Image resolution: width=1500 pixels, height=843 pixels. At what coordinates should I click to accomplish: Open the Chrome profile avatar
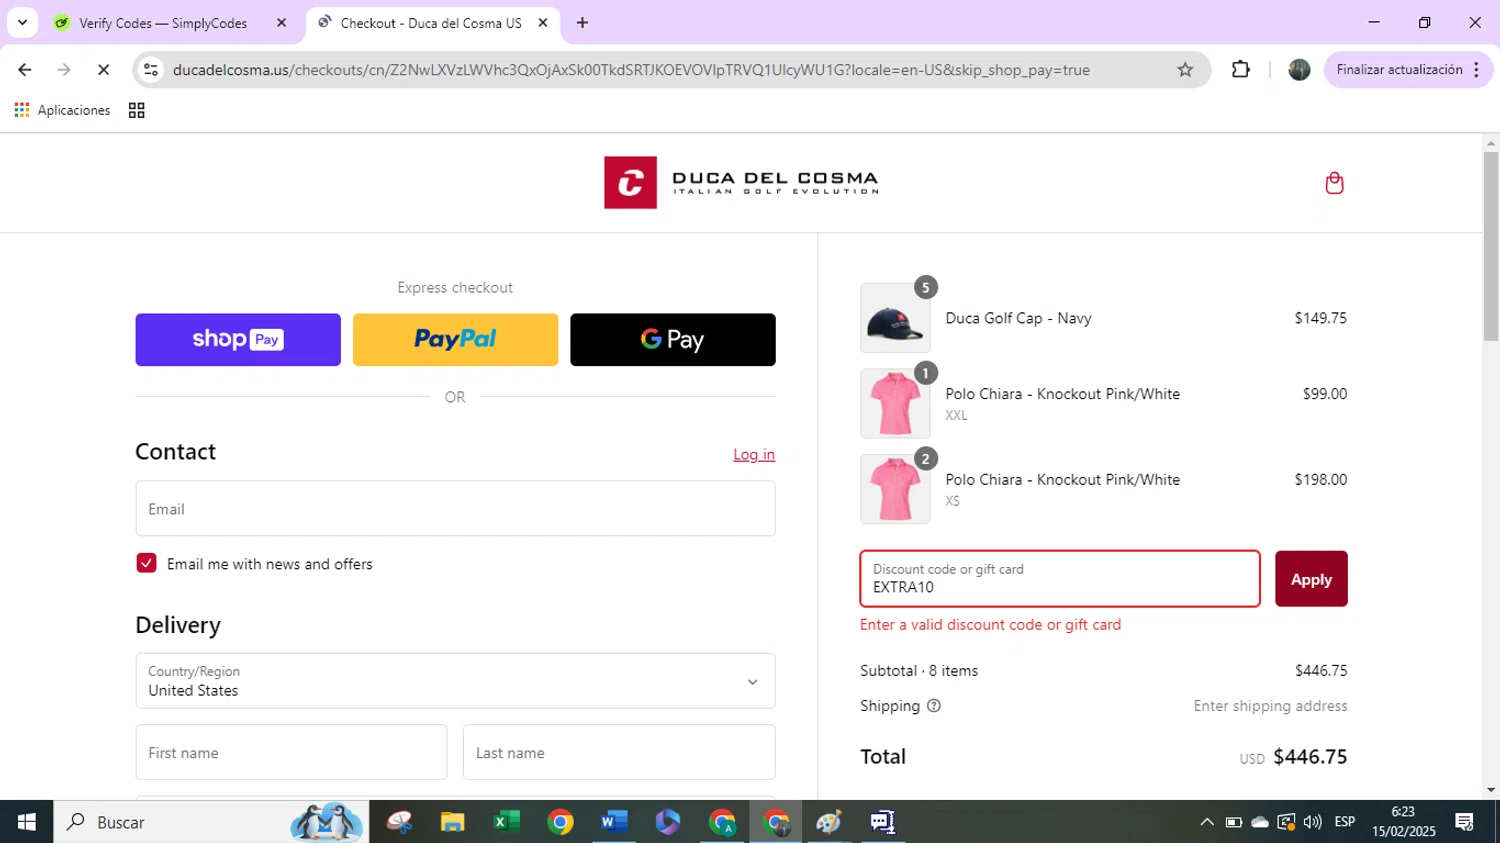[x=1299, y=70]
